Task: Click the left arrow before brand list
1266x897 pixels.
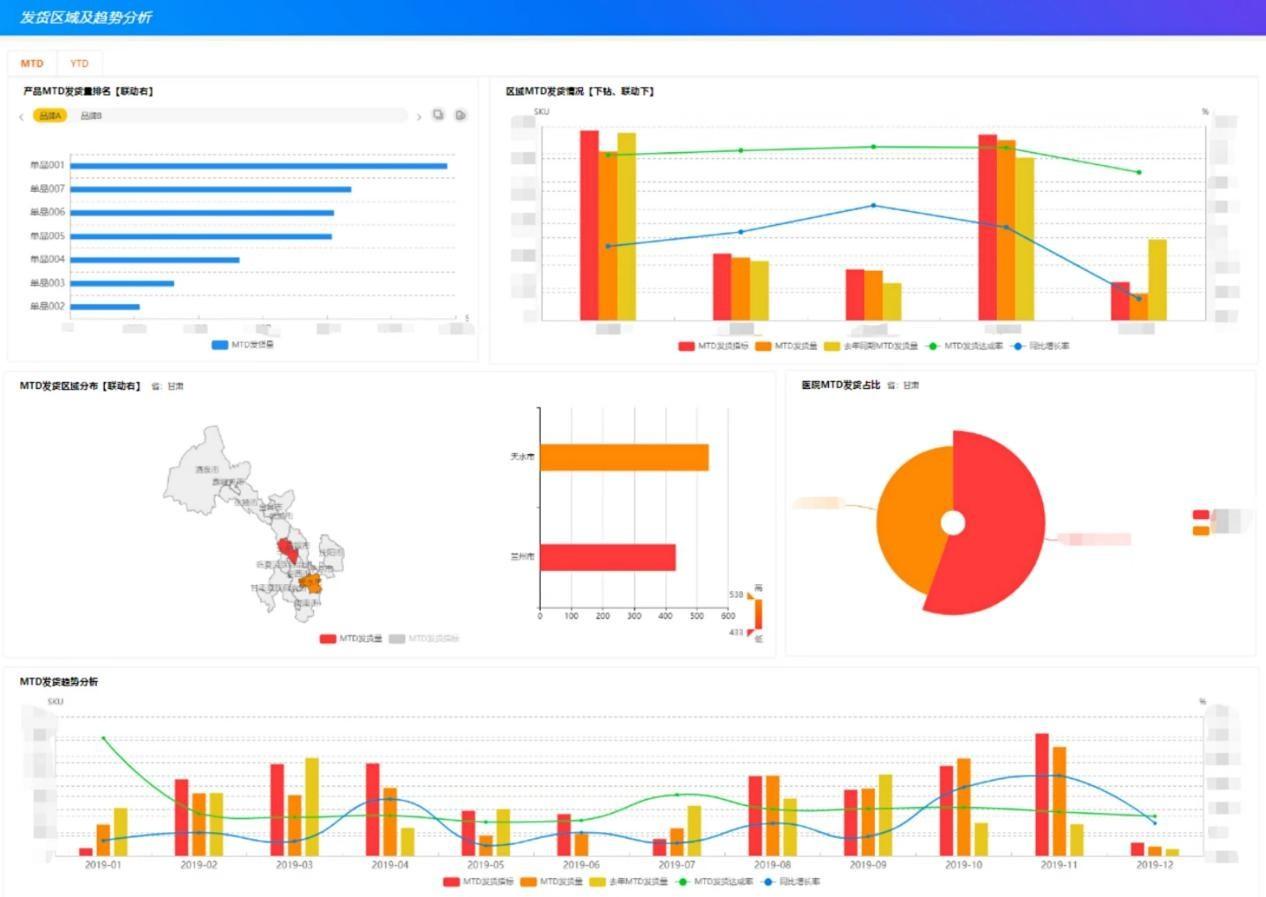Action: (21, 117)
